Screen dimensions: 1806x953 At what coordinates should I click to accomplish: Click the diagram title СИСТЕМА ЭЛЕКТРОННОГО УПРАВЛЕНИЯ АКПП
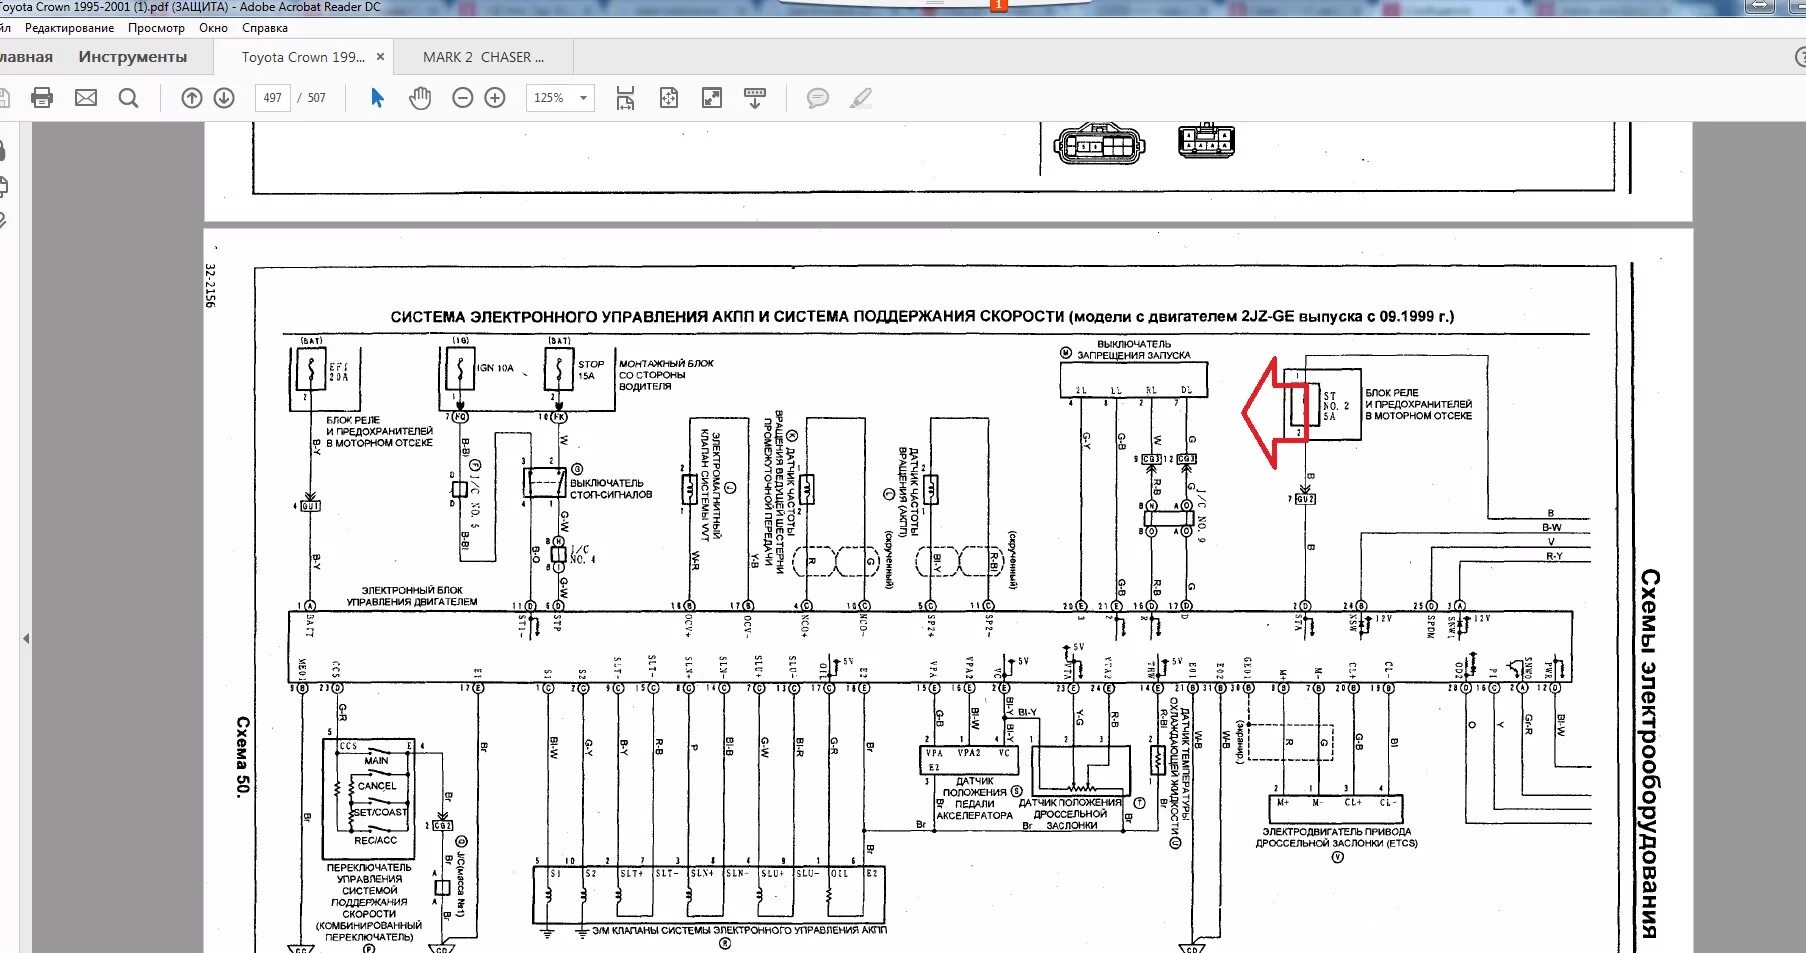pyautogui.click(x=922, y=316)
